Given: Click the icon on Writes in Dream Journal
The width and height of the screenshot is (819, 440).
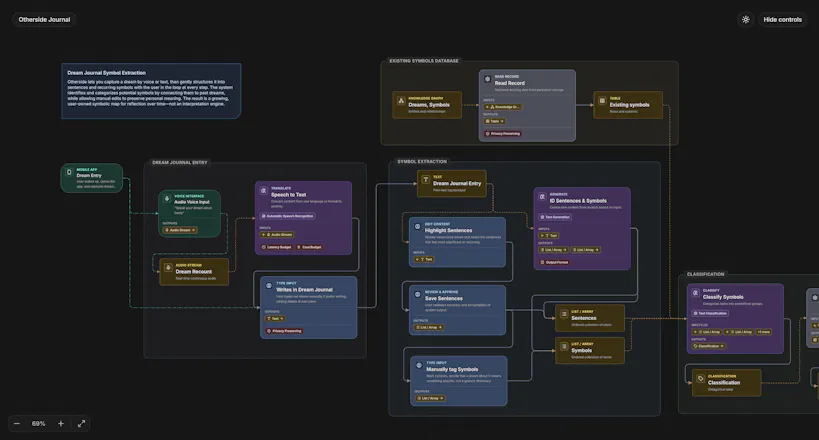Looking at the screenshot, I should click(268, 286).
